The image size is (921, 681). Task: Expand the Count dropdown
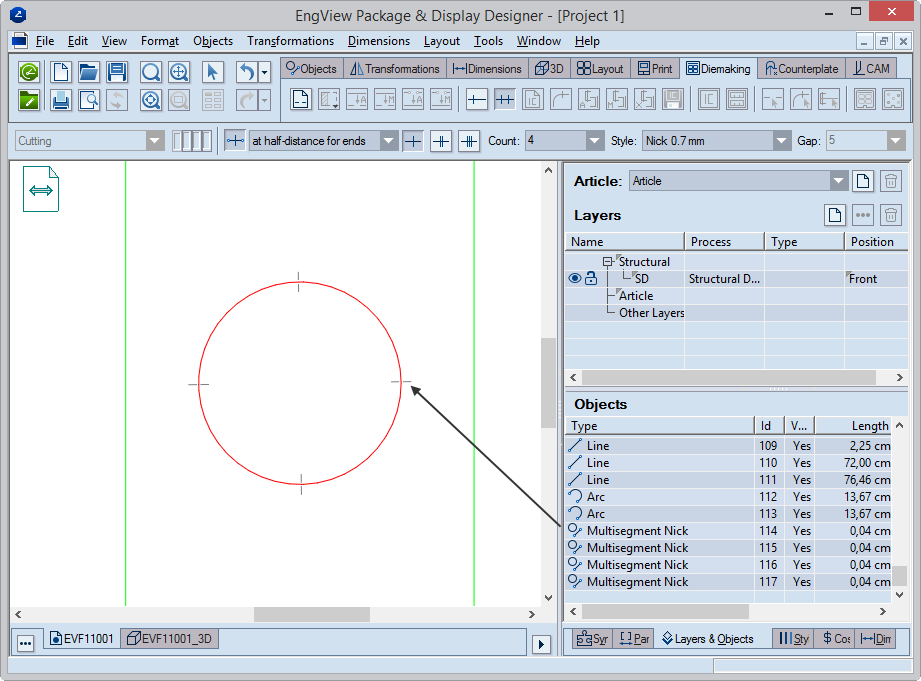[595, 141]
